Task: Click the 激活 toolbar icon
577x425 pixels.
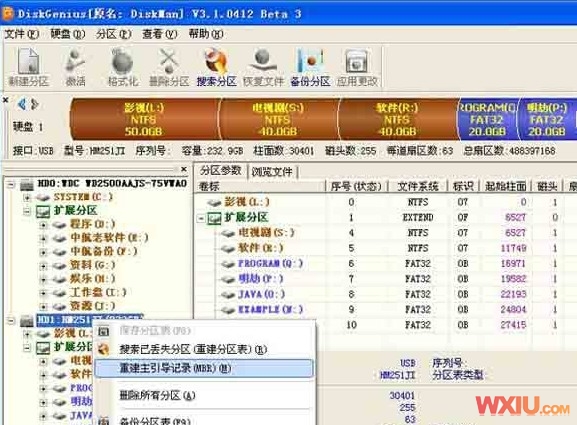Action: point(75,68)
